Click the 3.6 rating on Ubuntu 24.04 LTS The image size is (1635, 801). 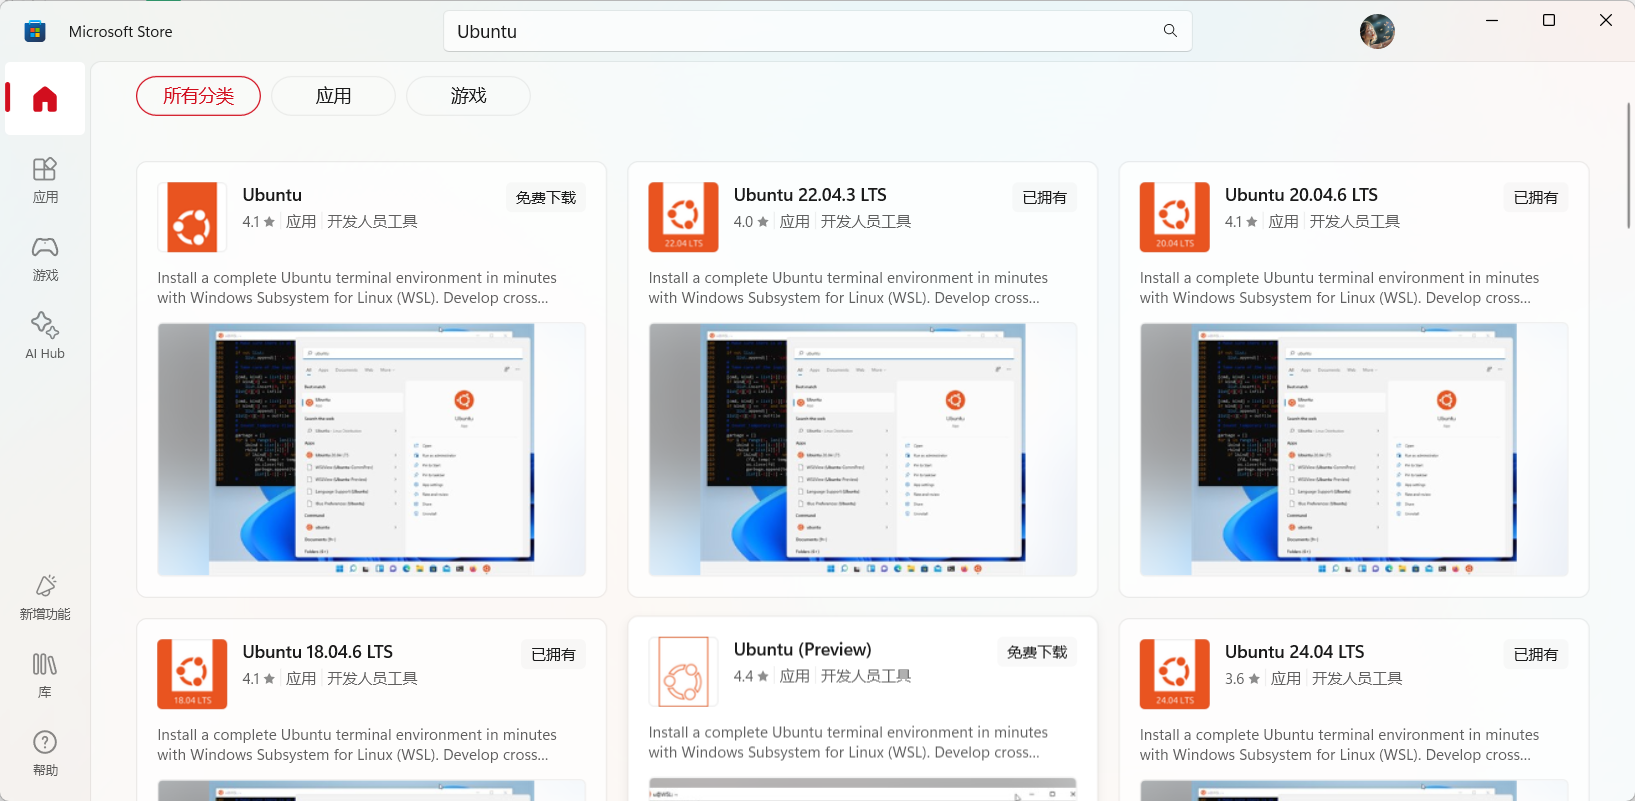(x=1242, y=679)
